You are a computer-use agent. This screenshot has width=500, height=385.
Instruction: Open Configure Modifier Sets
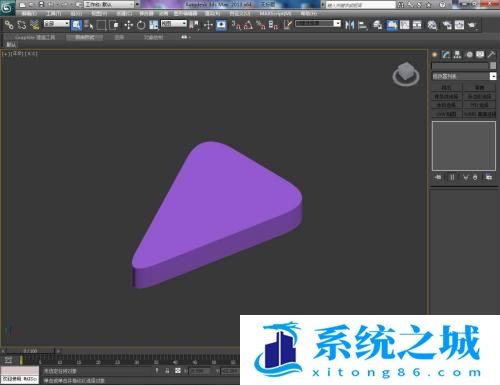pos(489,177)
